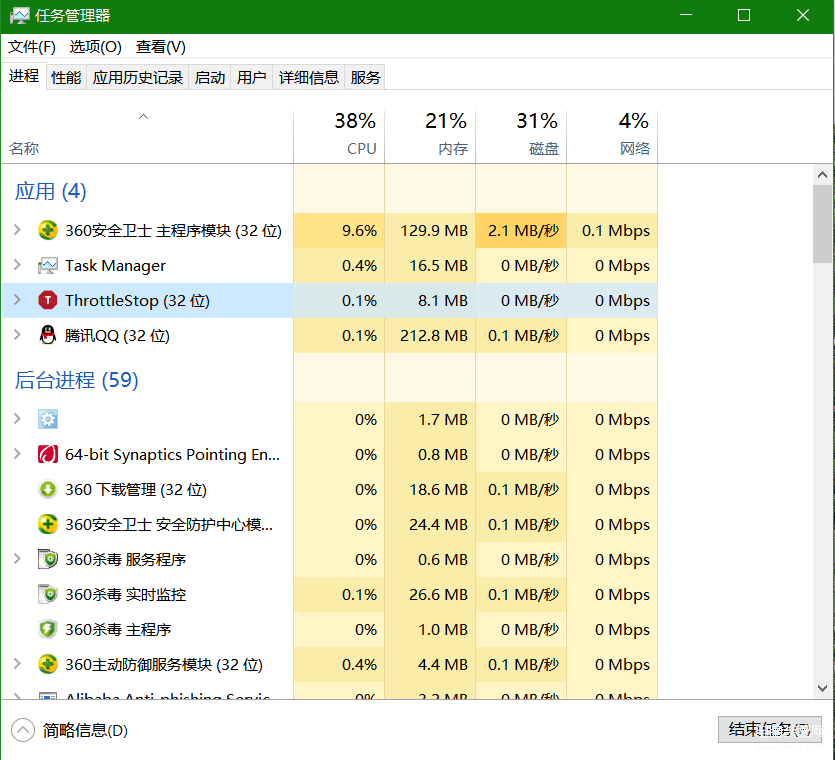Click the 360杀毒 实时监控 icon
835x760 pixels.
click(x=48, y=594)
